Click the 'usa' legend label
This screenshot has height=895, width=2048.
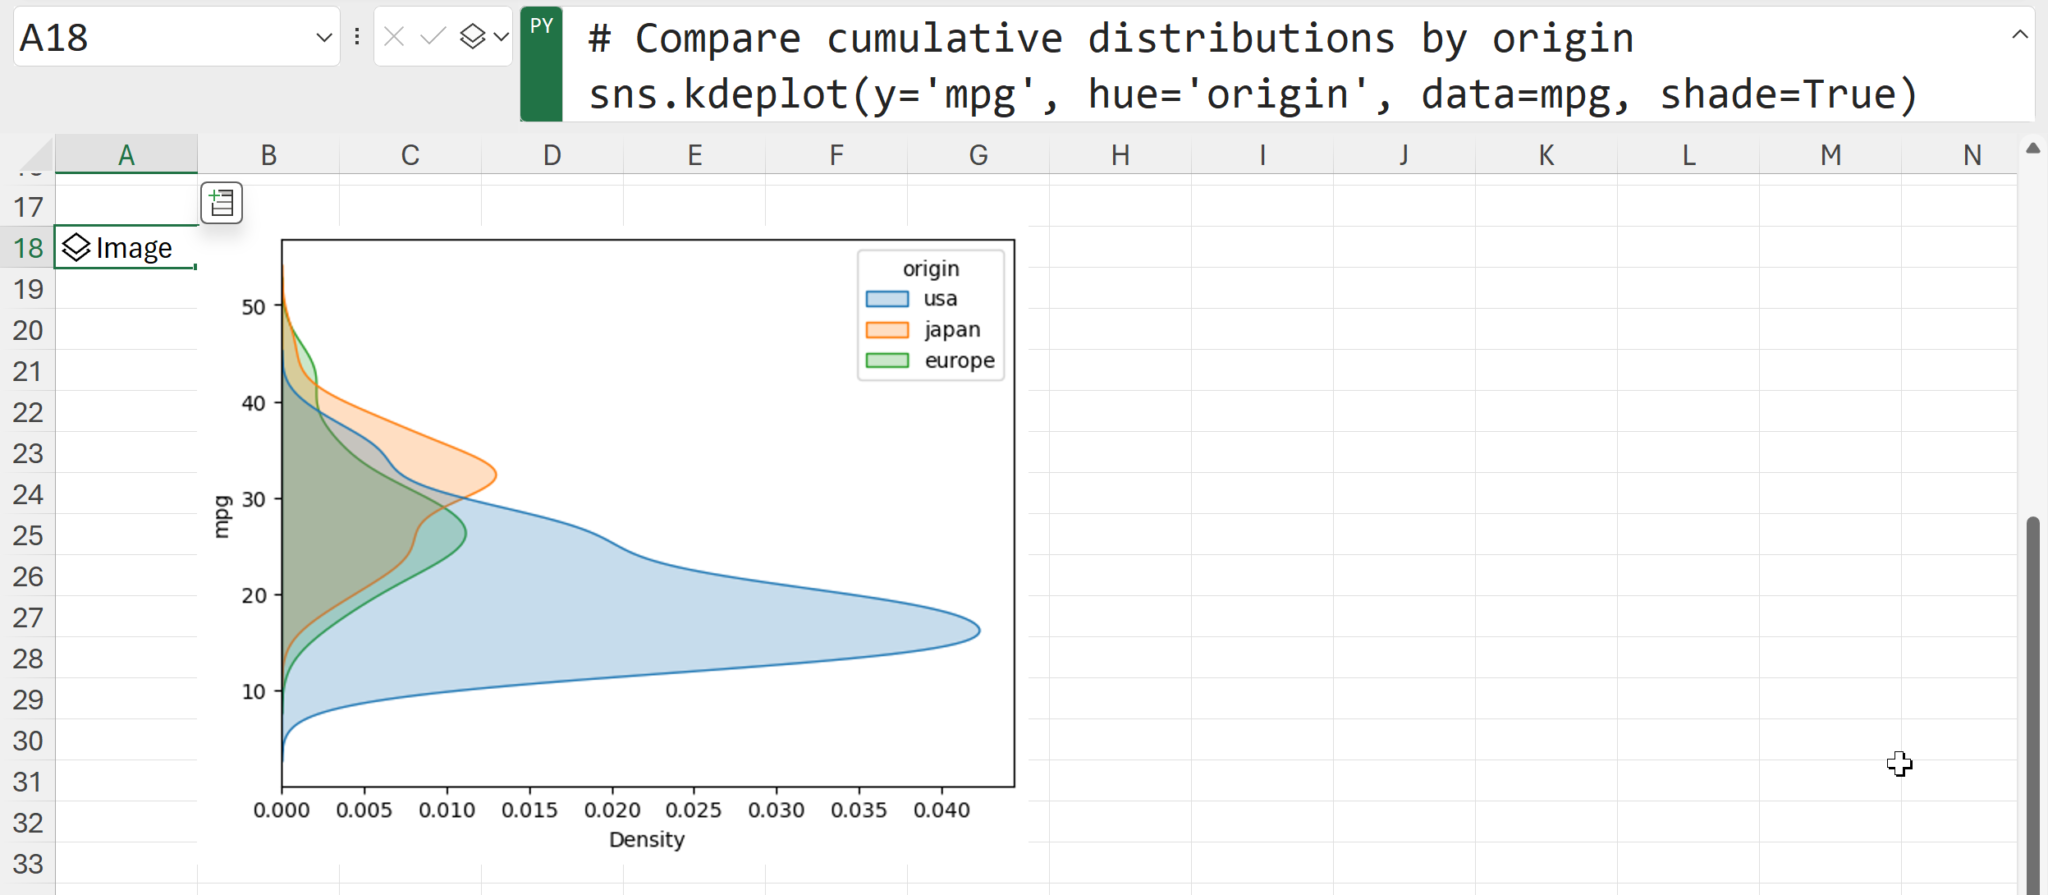(940, 299)
